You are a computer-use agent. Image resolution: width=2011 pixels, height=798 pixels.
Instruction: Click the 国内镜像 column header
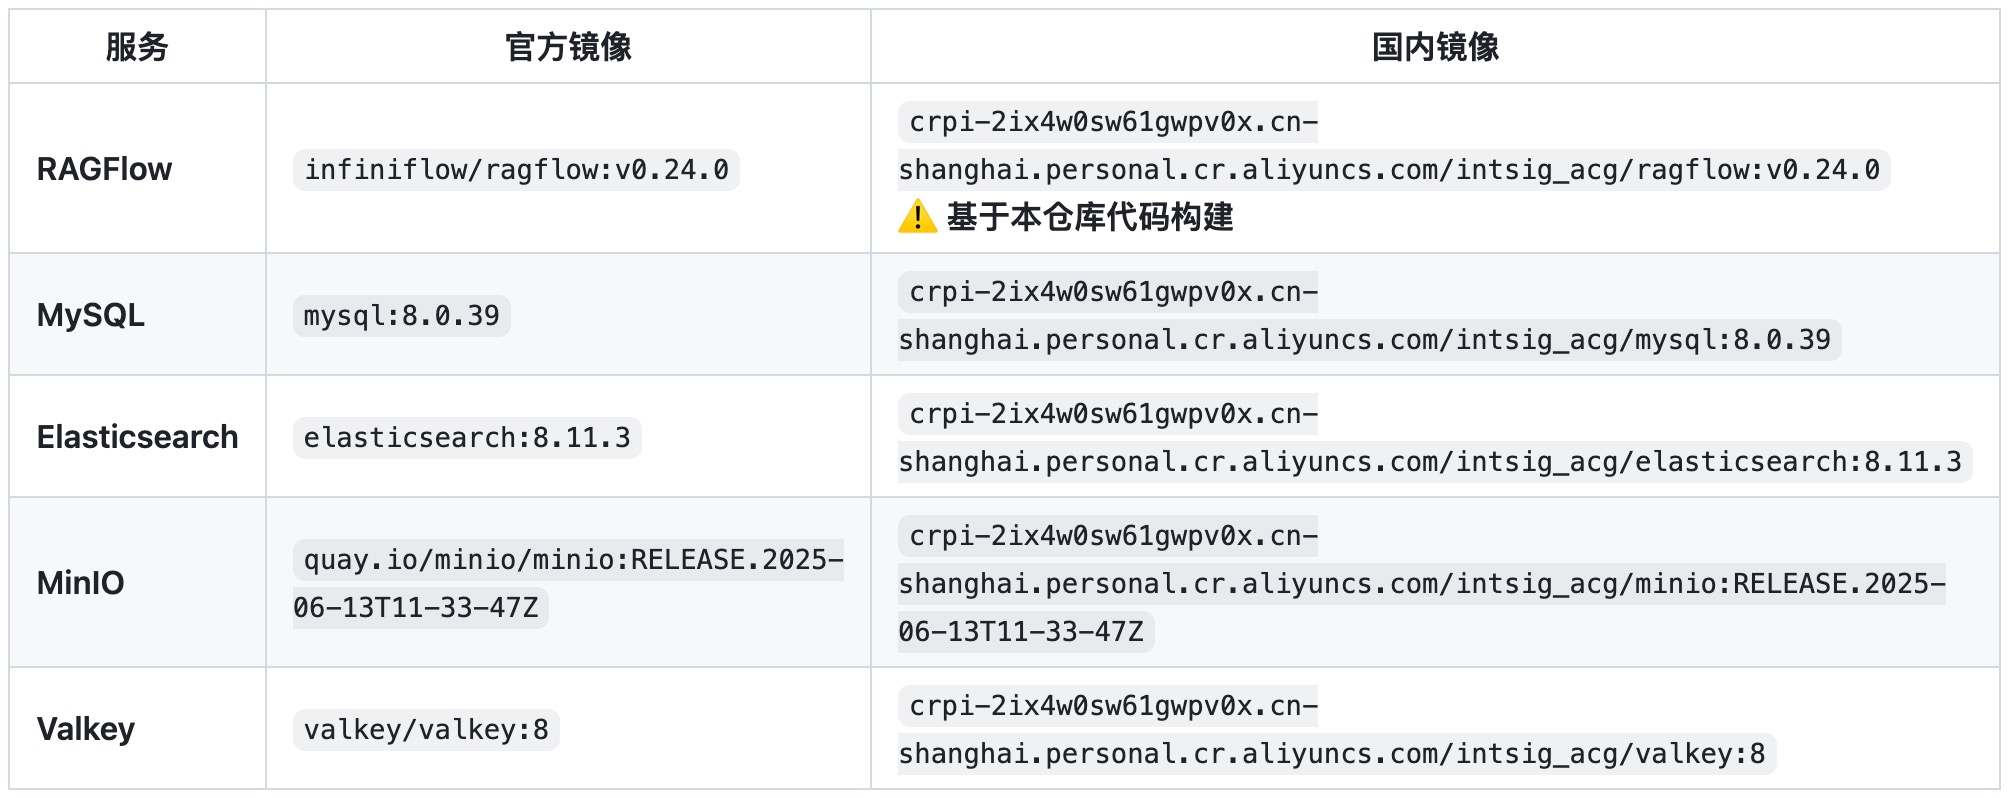click(1435, 47)
